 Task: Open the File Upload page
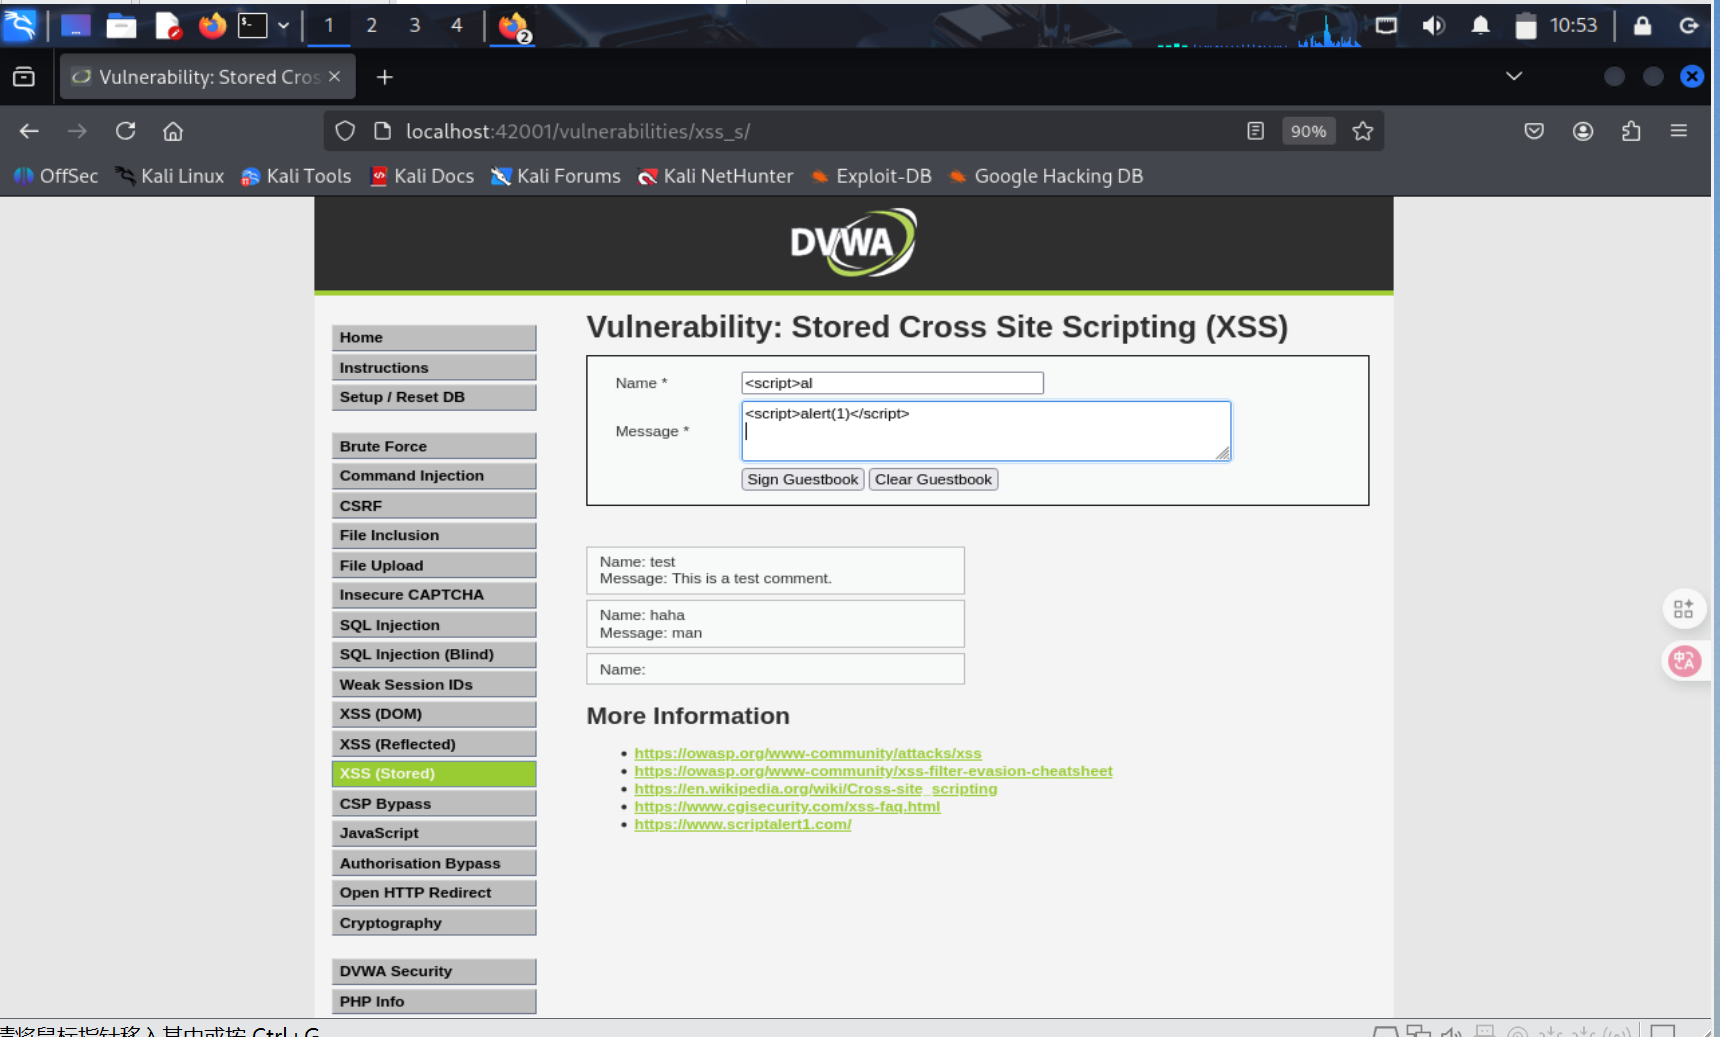coord(434,565)
